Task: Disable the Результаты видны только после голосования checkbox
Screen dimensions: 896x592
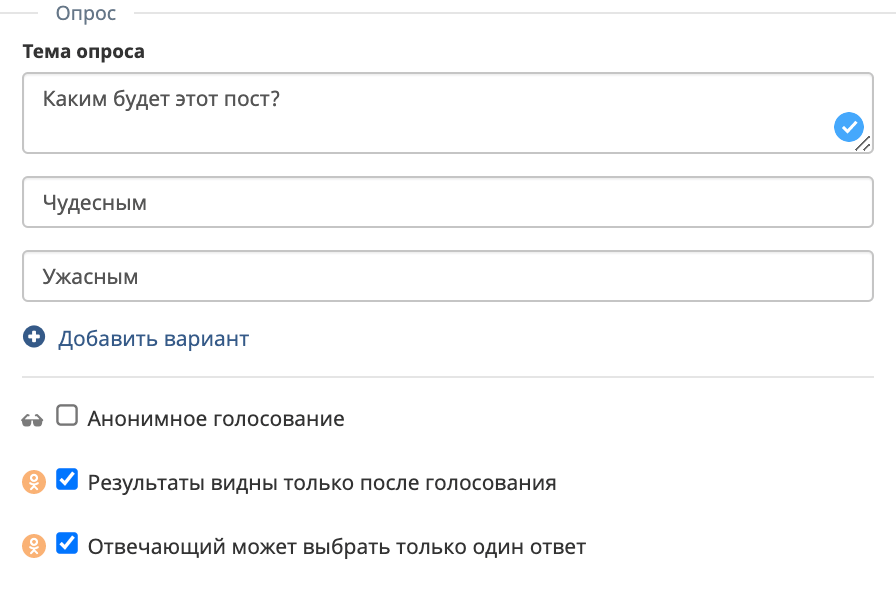Action: click(67, 481)
